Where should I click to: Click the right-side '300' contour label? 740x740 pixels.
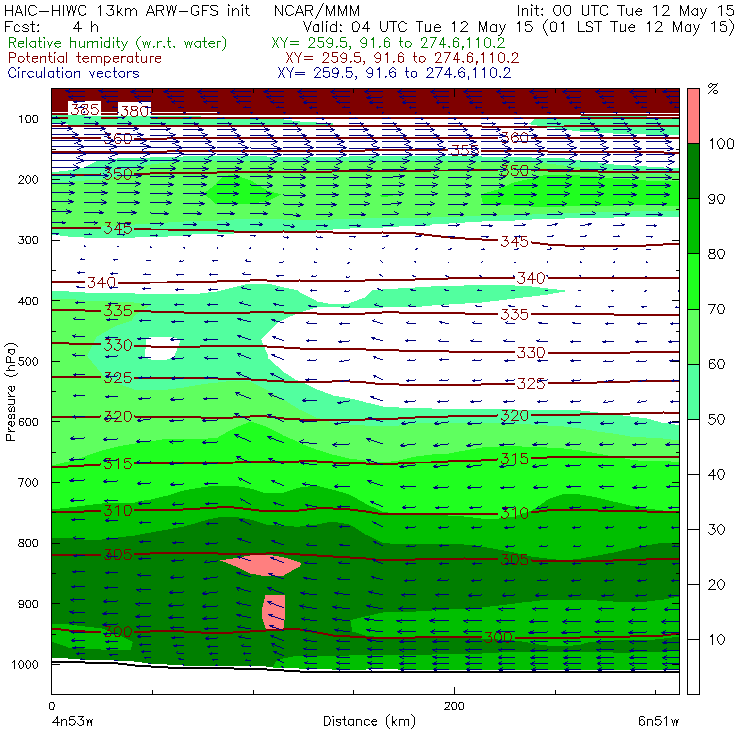click(x=498, y=638)
